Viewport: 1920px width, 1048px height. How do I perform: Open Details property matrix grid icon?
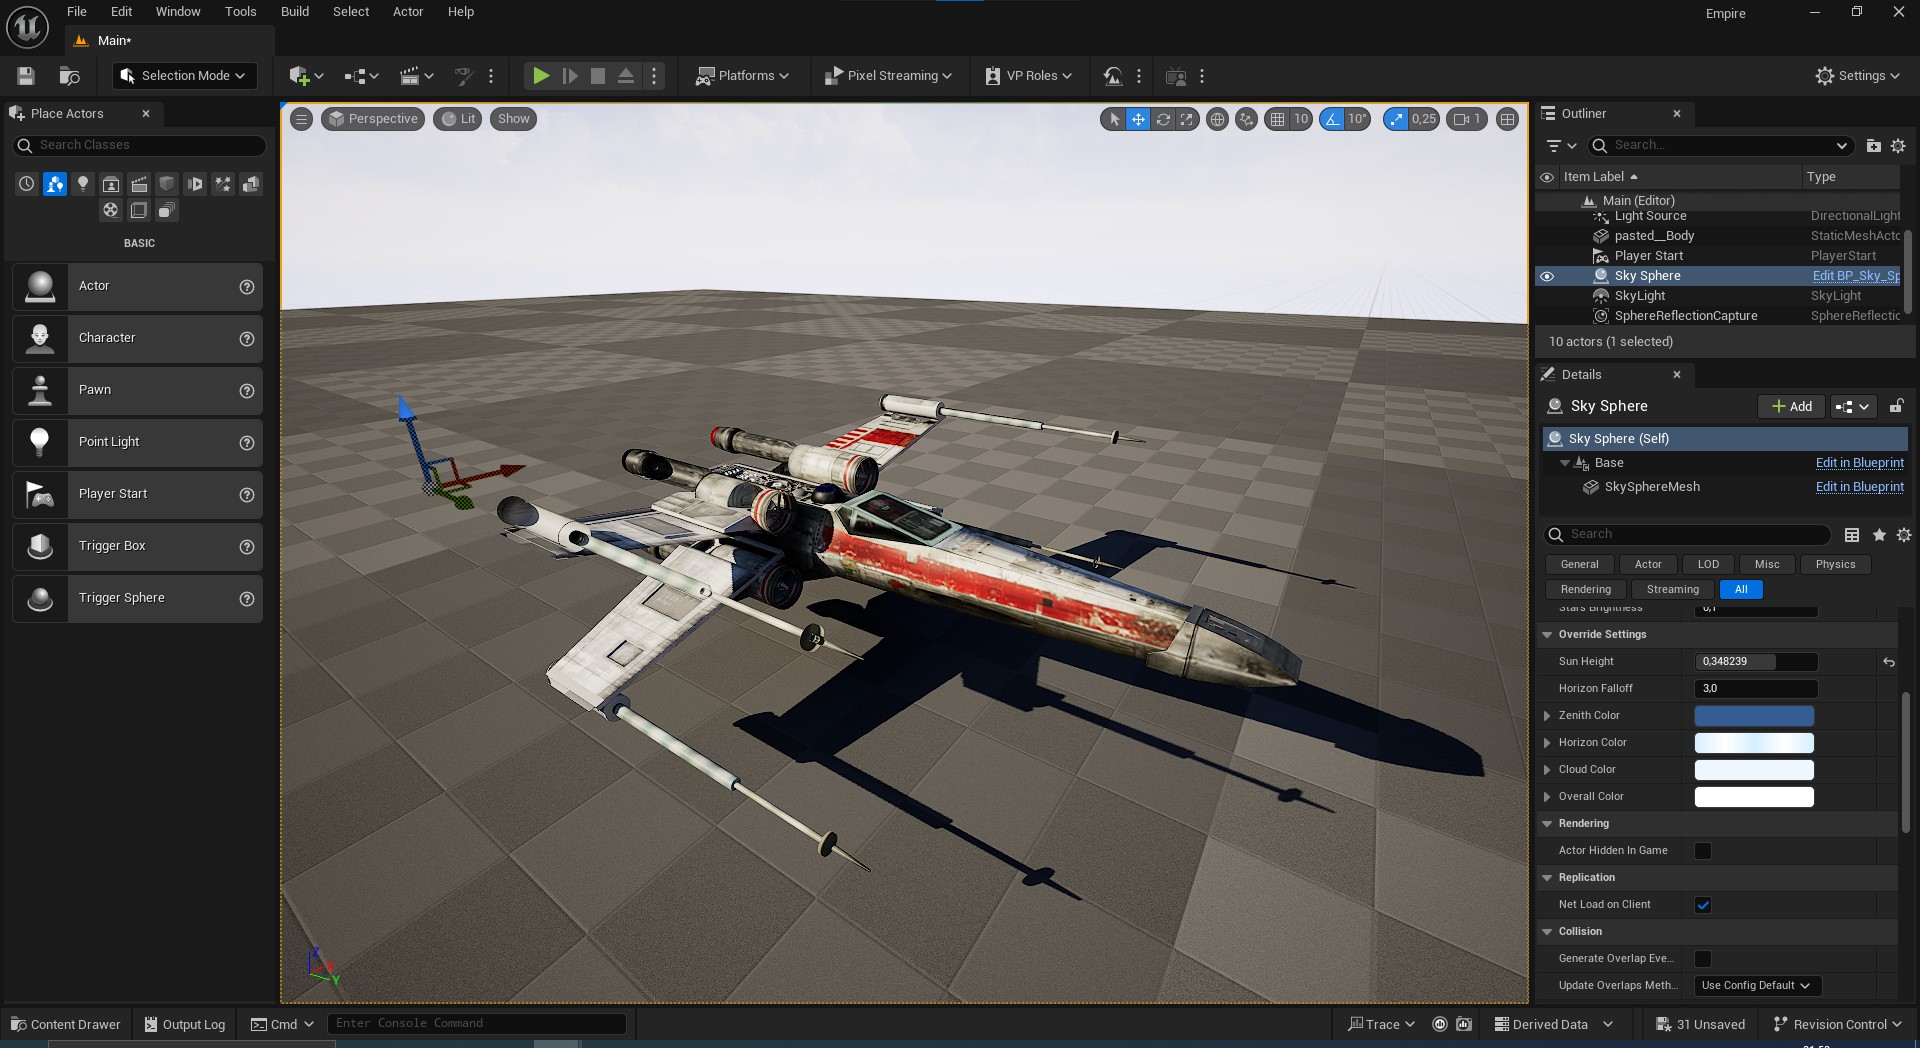tap(1852, 535)
